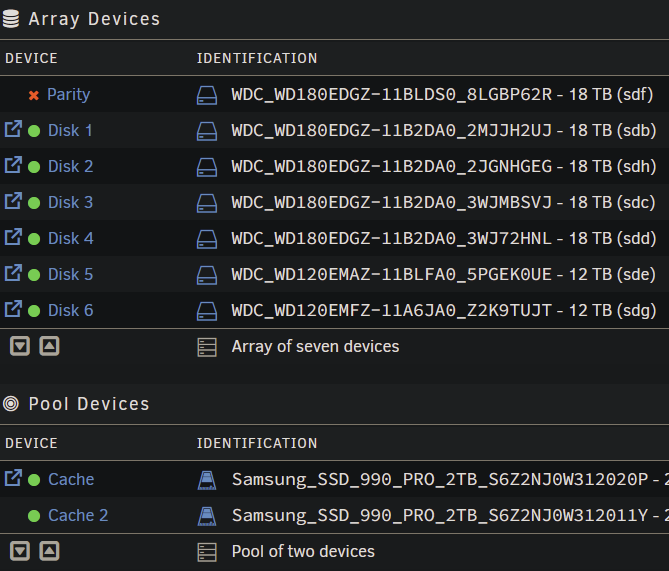Click the browse icon for Cache
Viewport: 669px width, 571px height.
(13, 478)
